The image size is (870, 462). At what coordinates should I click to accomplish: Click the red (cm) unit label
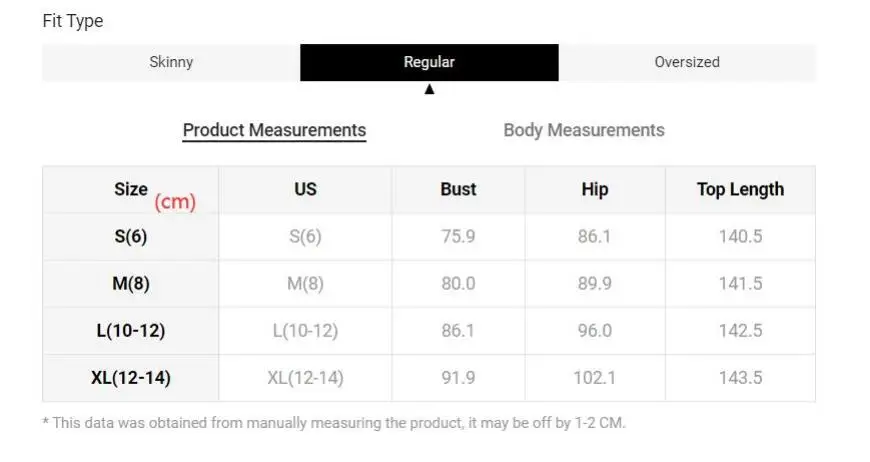pyautogui.click(x=175, y=202)
